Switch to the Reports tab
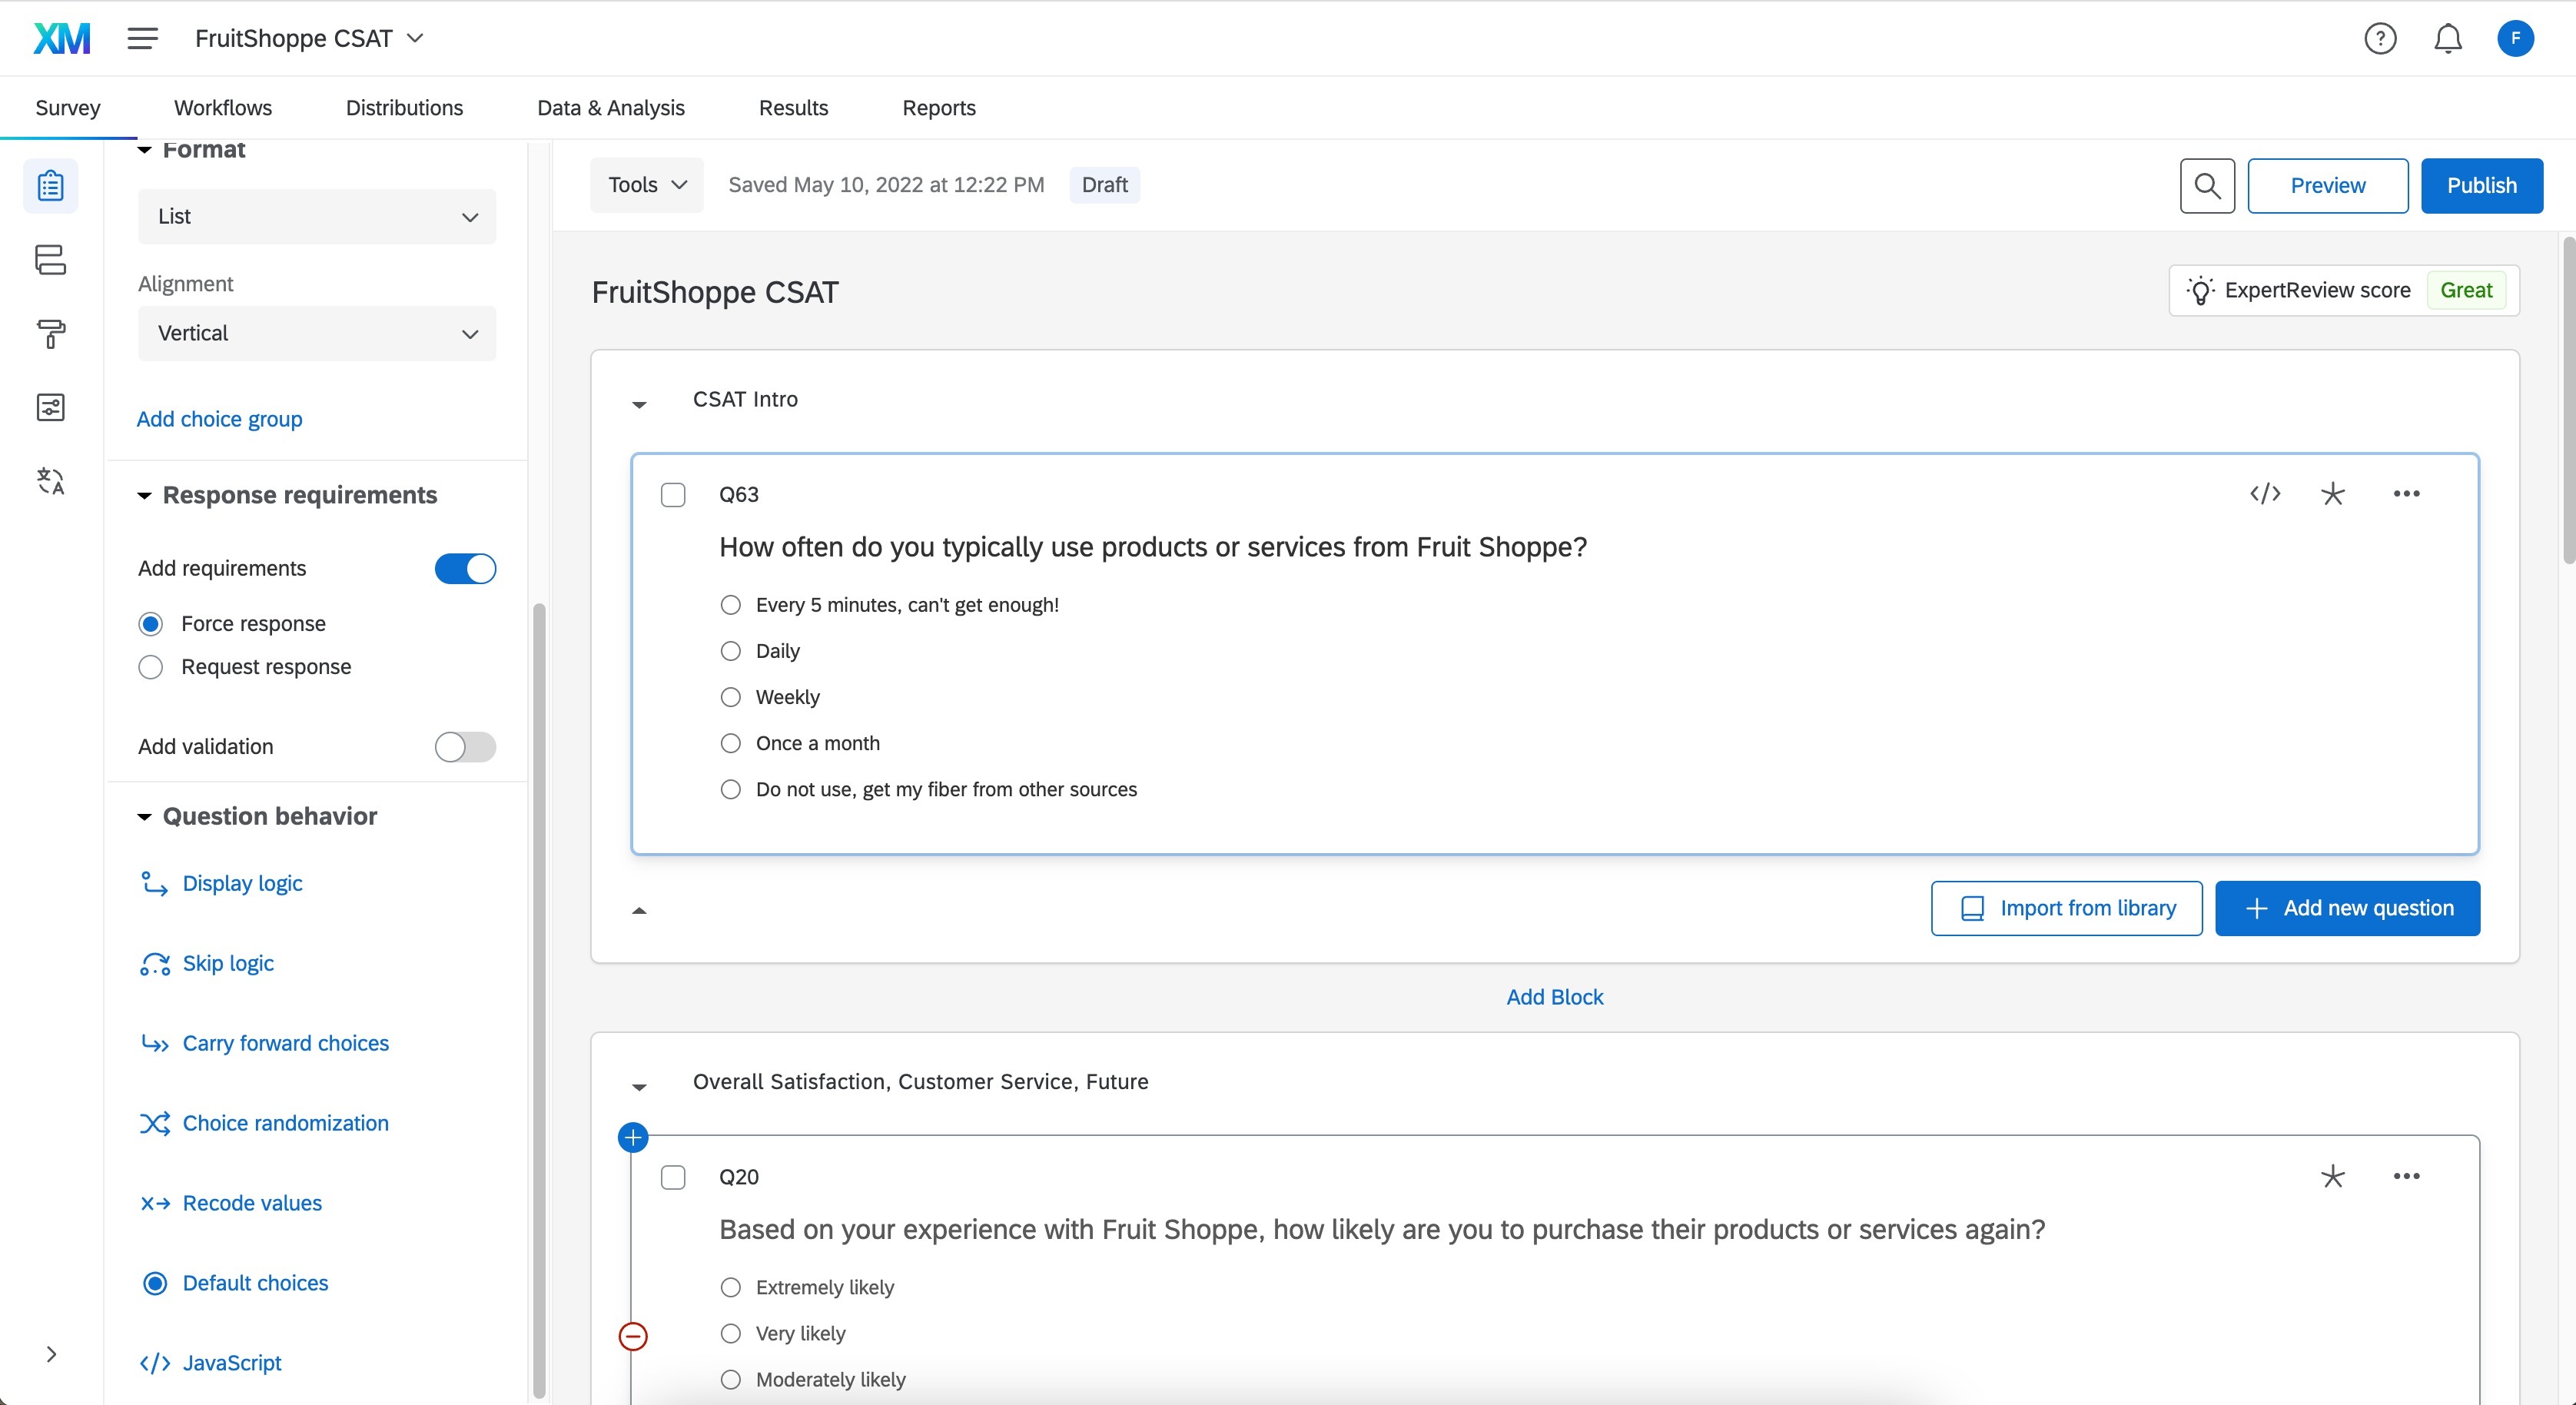 tap(939, 108)
